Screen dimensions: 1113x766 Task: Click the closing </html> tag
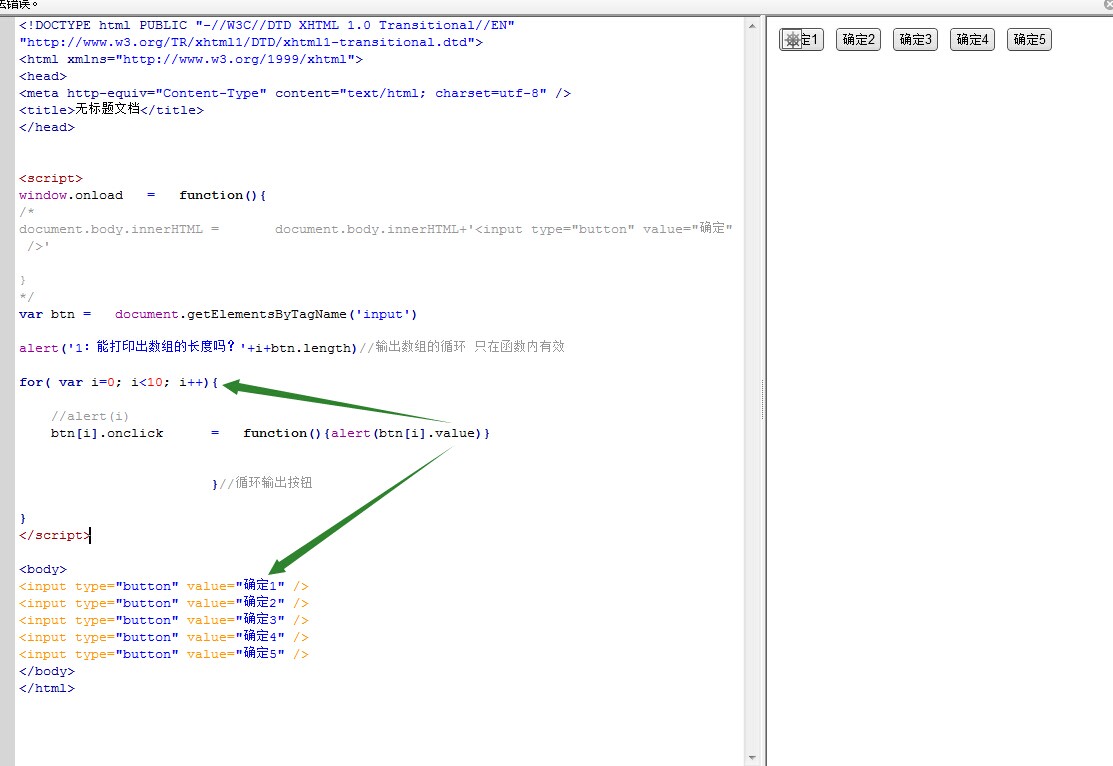[47, 688]
